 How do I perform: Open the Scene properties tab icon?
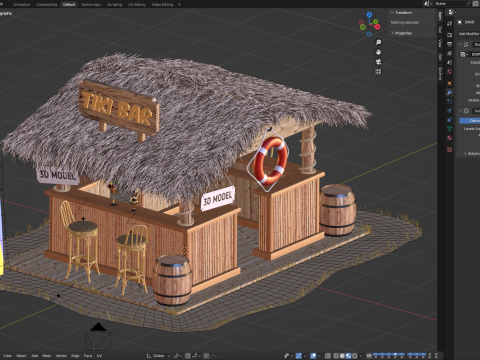pyautogui.click(x=450, y=62)
